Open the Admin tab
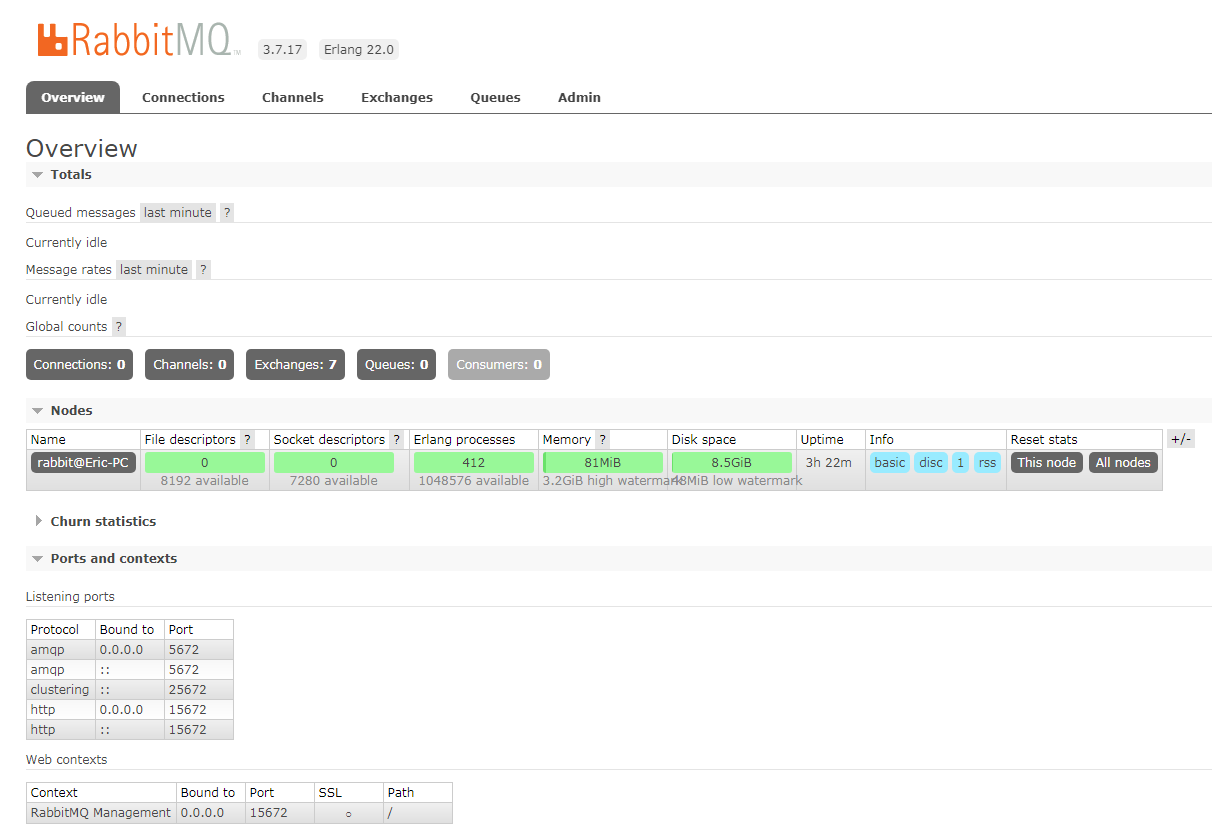The image size is (1212, 837). pos(580,97)
